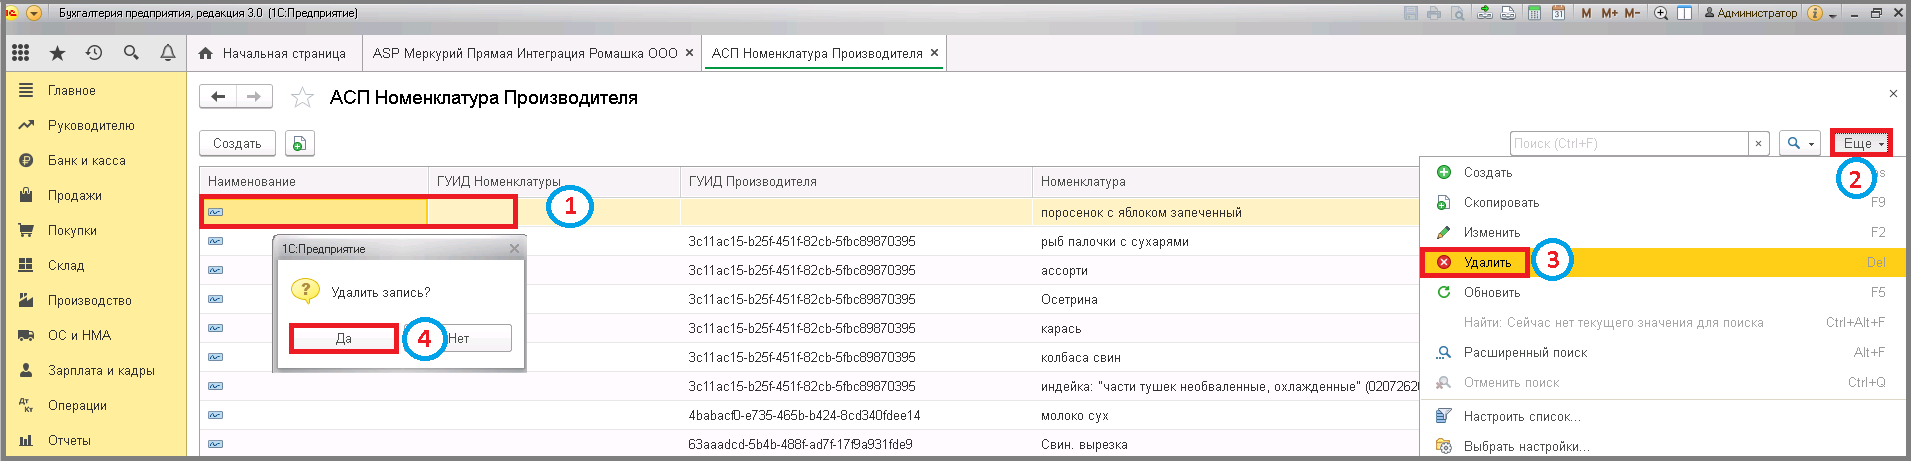The height and width of the screenshot is (461, 1911).
Task: Open the sections menu grid icon
Action: click(x=21, y=53)
